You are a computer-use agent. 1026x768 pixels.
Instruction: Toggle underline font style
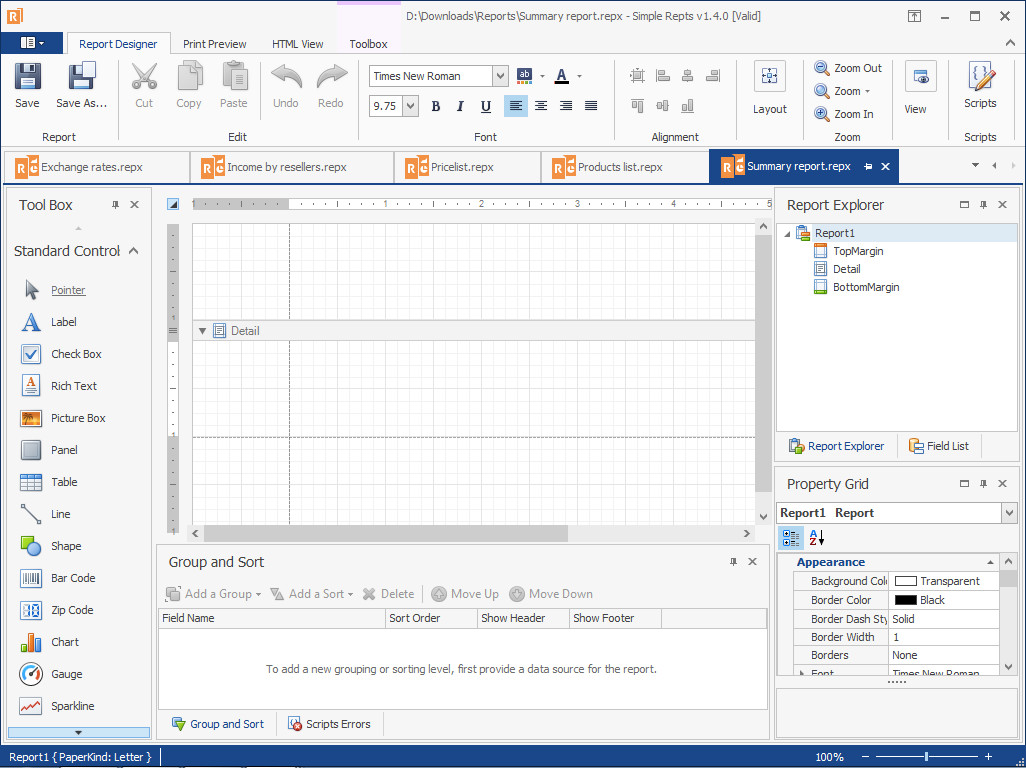[x=486, y=106]
